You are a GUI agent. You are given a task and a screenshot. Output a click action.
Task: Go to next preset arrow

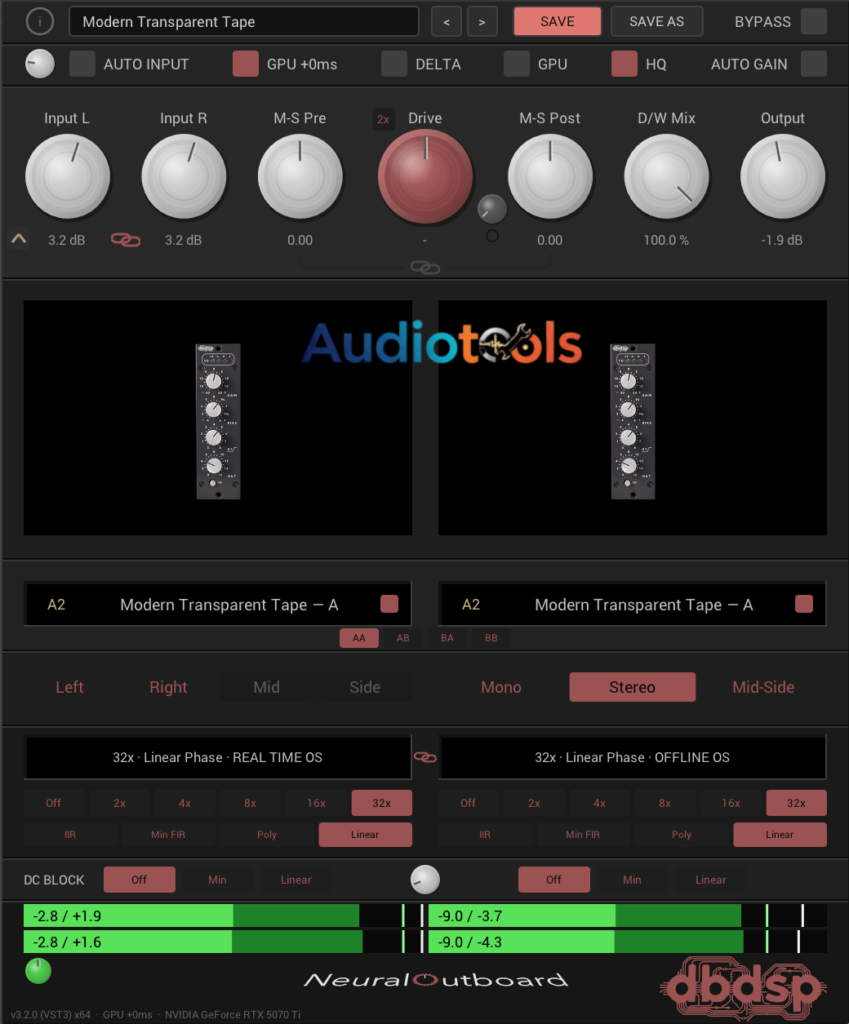482,22
